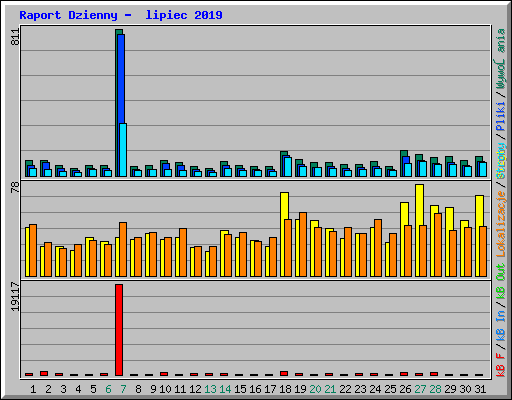Click day 18 on the x-axis

point(285,389)
